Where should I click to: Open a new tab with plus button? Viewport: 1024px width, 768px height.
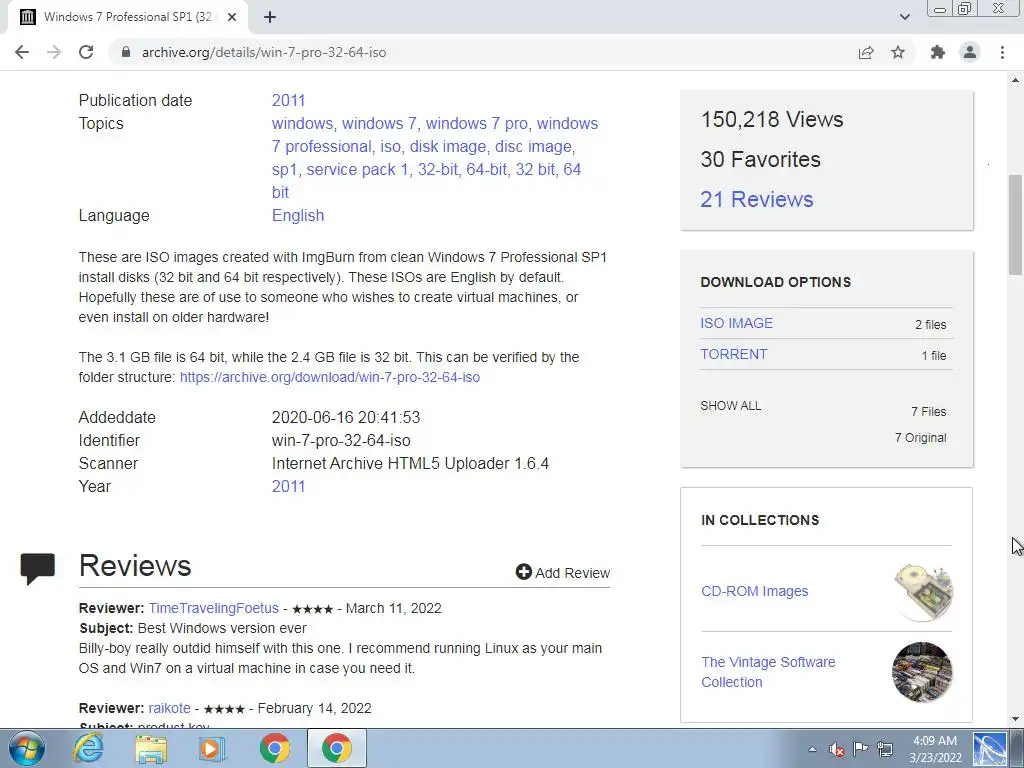(x=270, y=17)
